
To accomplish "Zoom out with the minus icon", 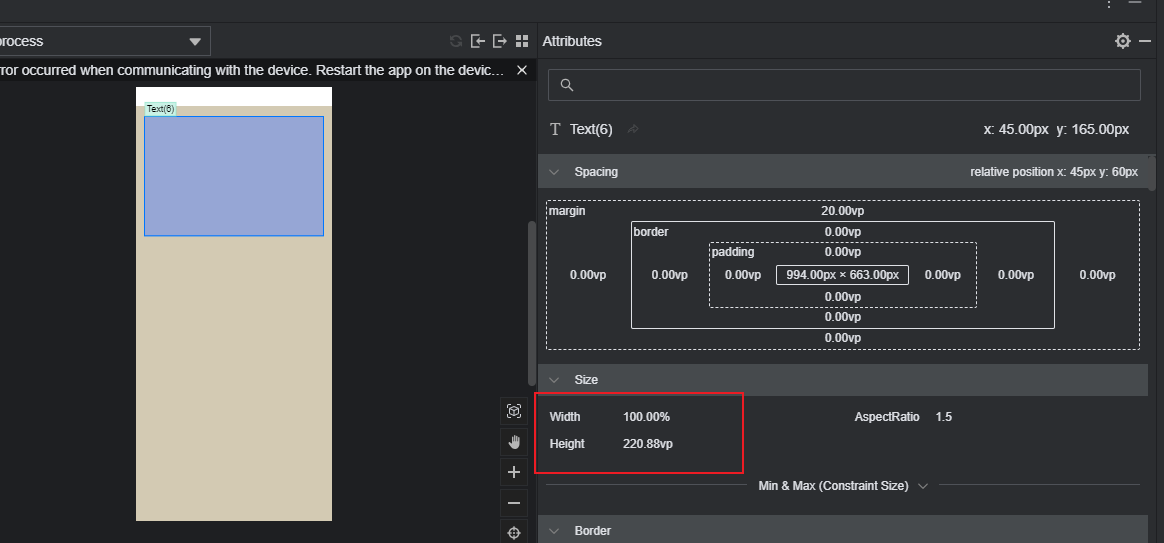I will 514,503.
